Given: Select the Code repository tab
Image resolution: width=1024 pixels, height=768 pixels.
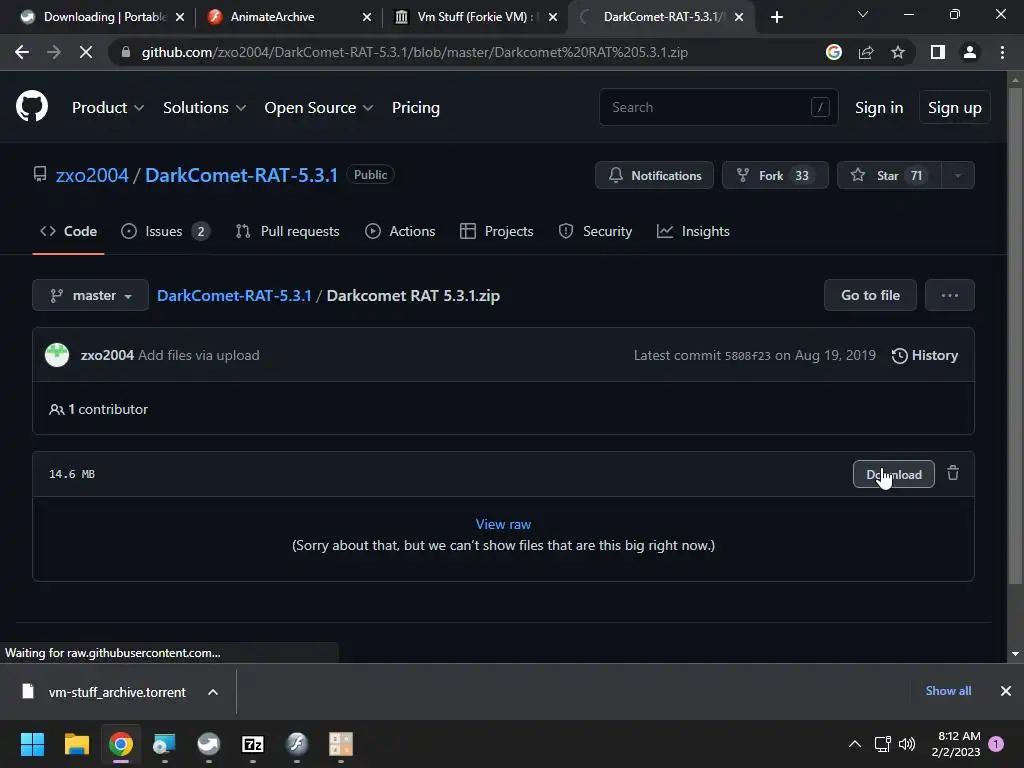Looking at the screenshot, I should 69,231.
